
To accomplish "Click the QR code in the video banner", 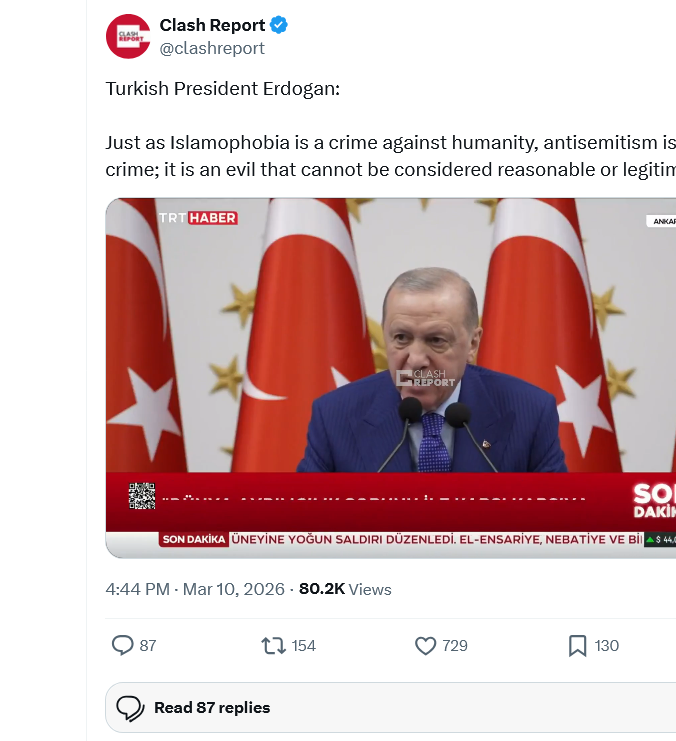I will pos(142,496).
